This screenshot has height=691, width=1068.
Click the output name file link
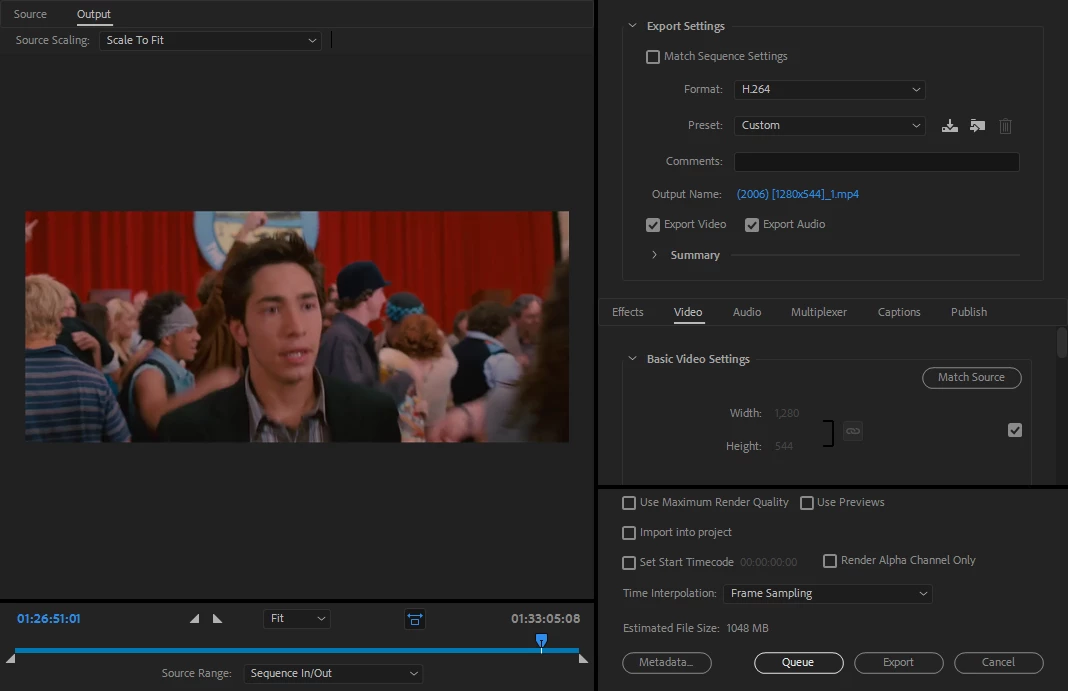798,195
